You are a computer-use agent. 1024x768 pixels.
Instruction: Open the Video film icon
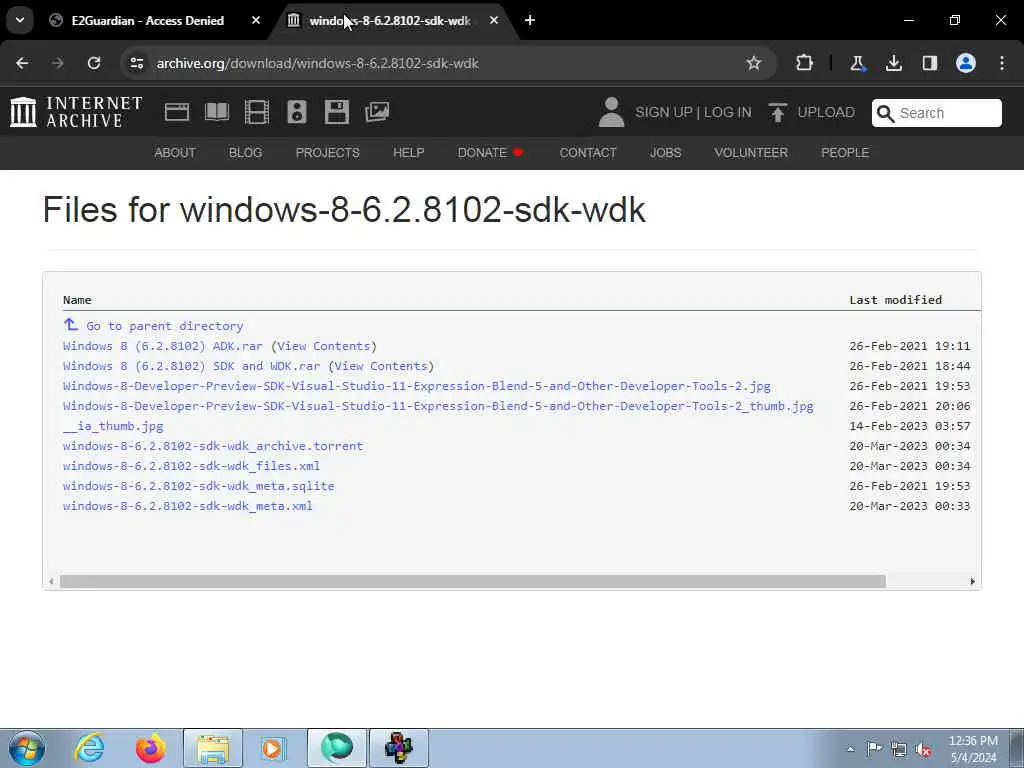tap(257, 112)
